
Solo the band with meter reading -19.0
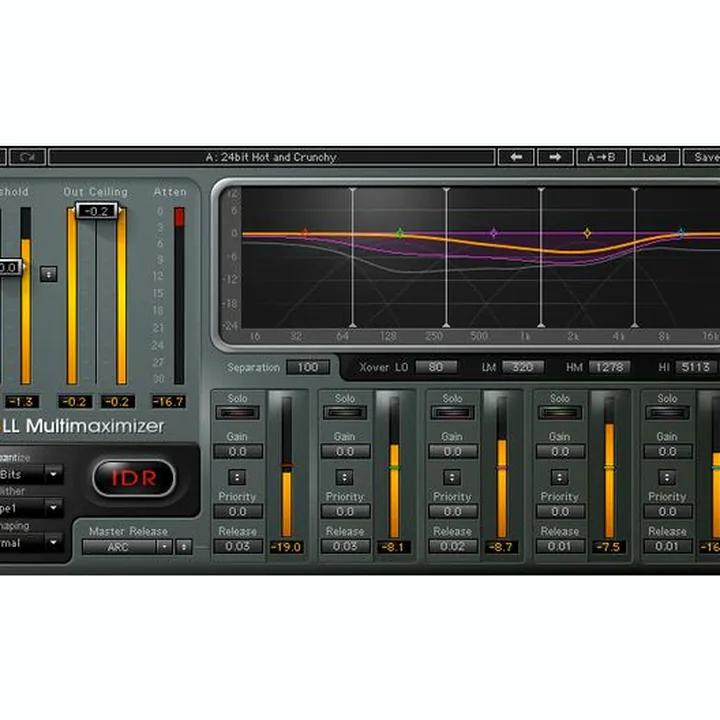(x=237, y=412)
